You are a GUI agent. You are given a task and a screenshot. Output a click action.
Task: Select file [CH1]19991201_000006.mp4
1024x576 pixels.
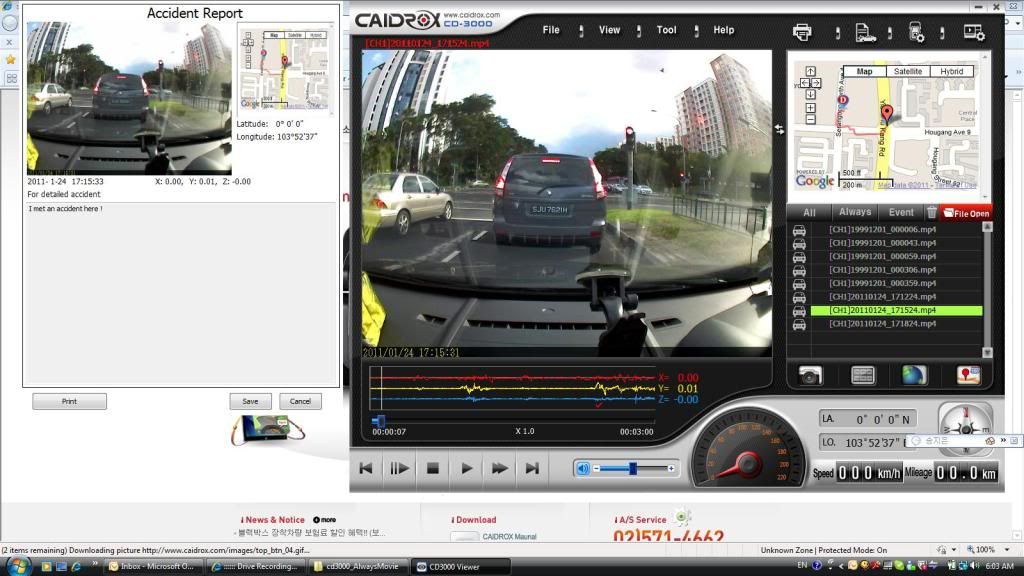click(882, 229)
